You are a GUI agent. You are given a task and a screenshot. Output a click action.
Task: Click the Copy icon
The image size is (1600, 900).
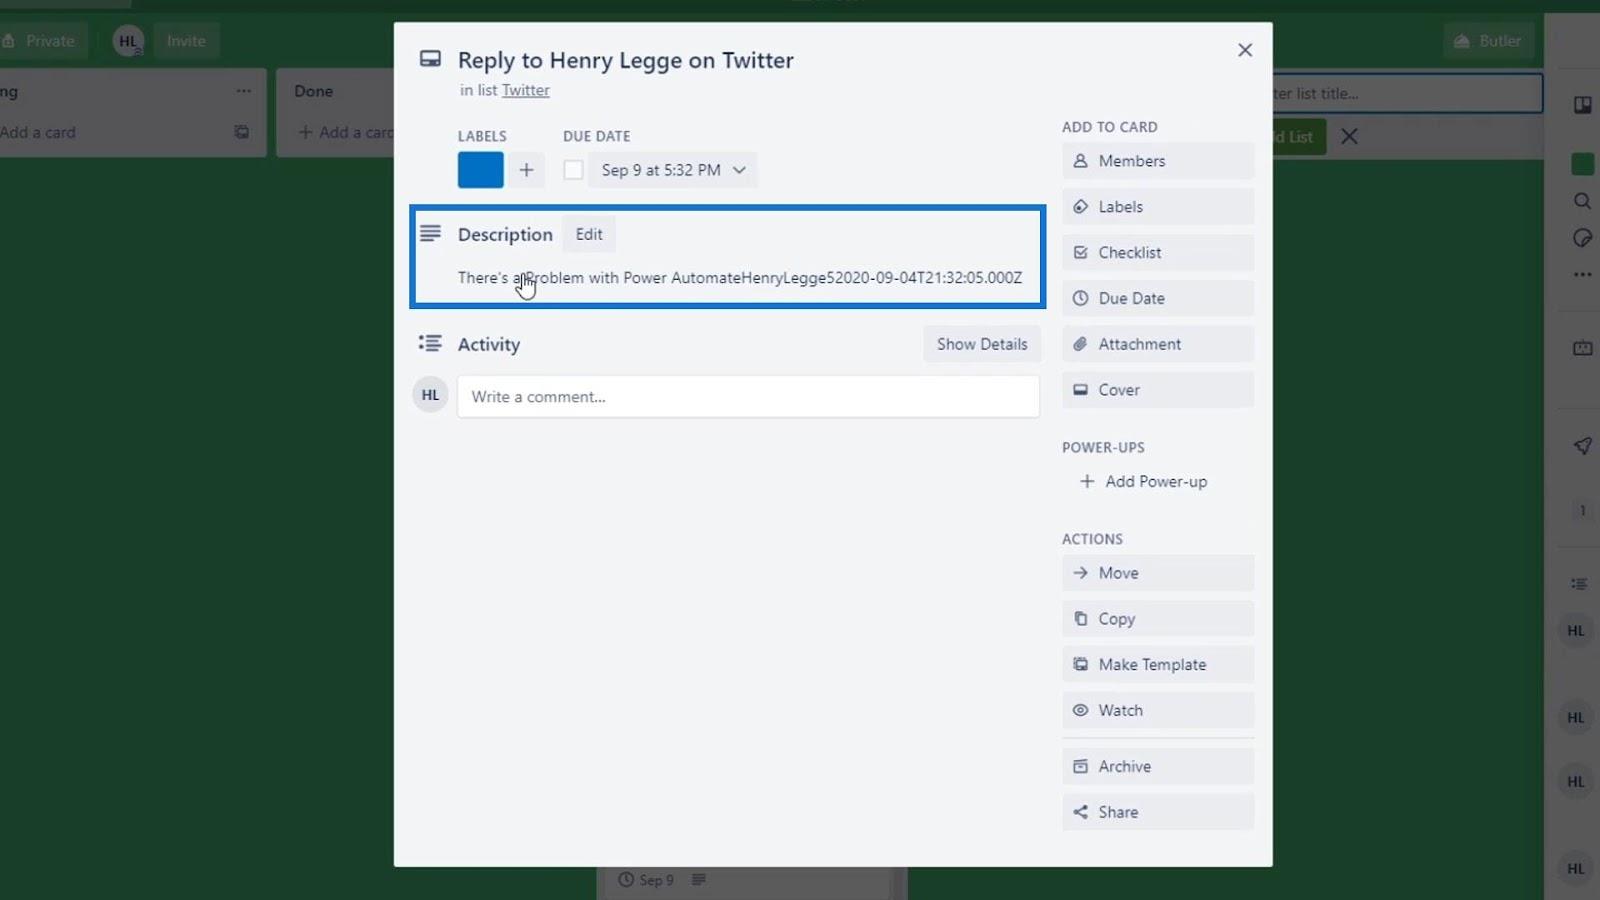(x=1080, y=618)
